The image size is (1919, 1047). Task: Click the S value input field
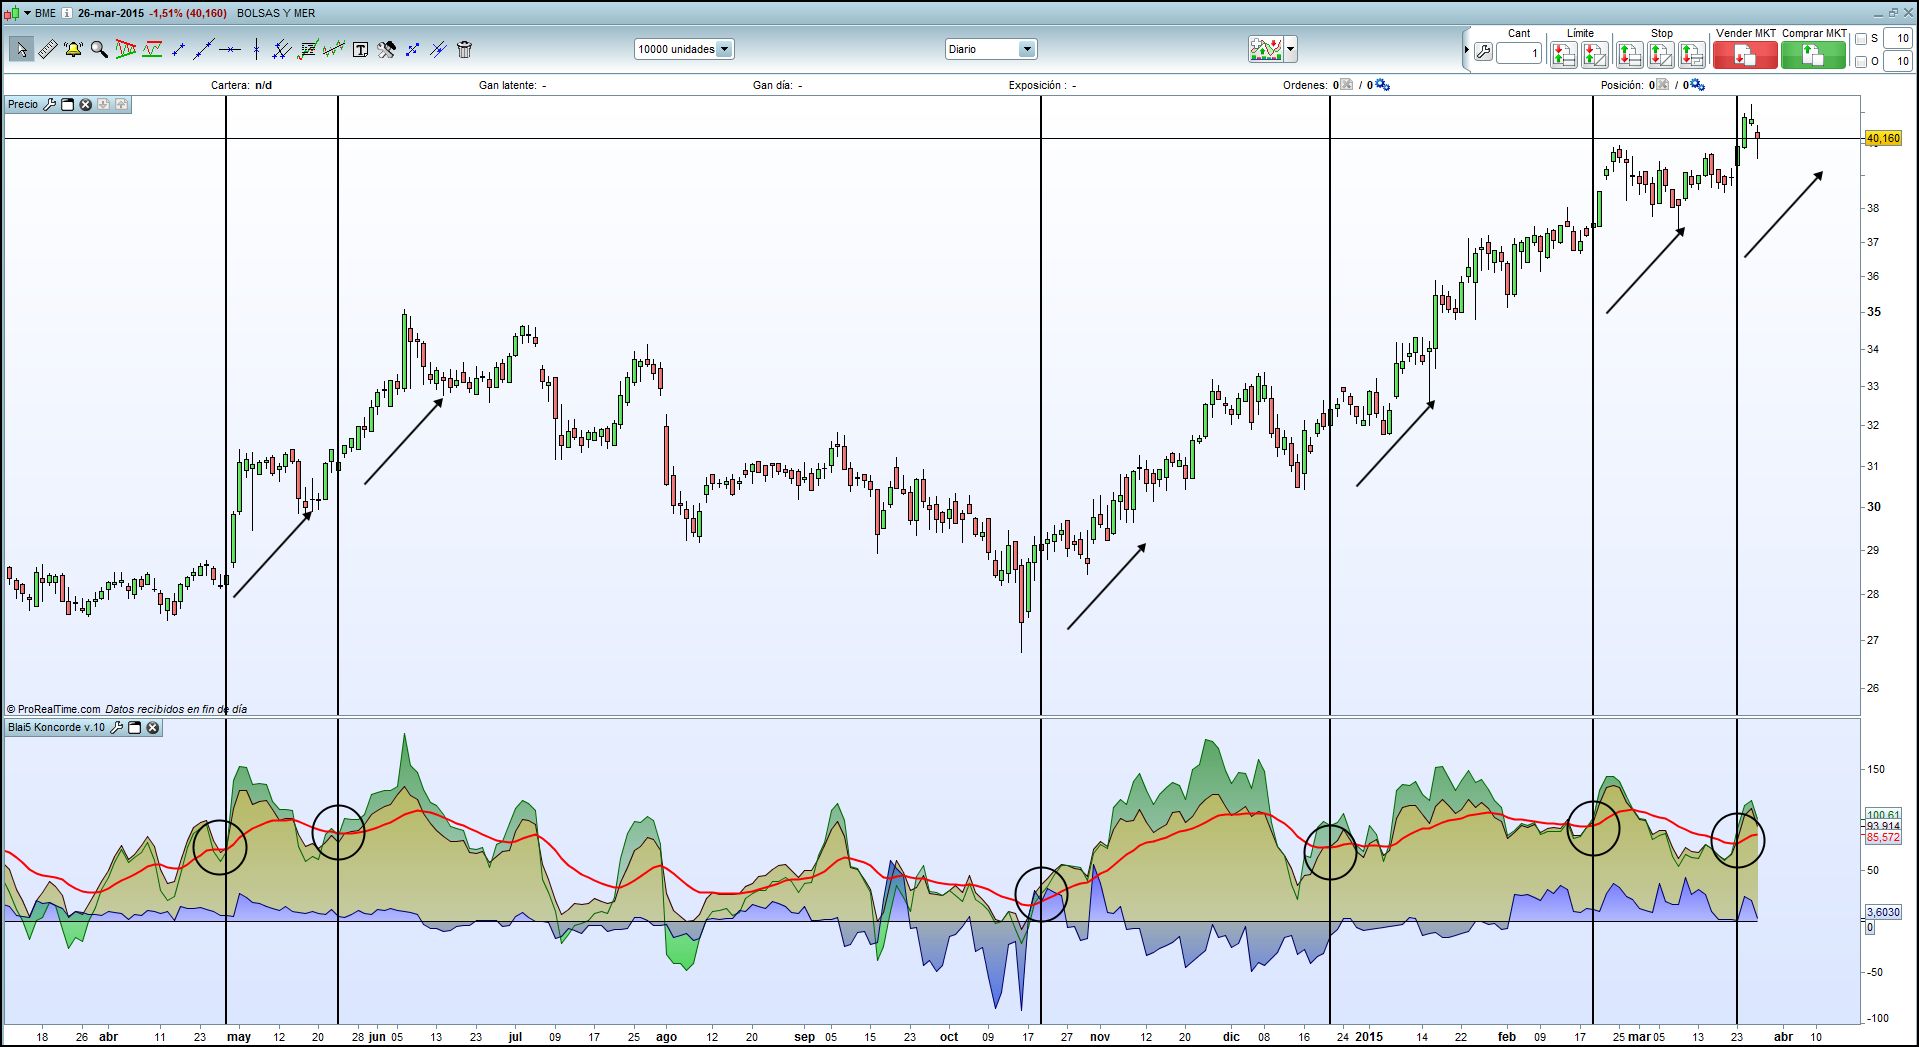point(1898,39)
